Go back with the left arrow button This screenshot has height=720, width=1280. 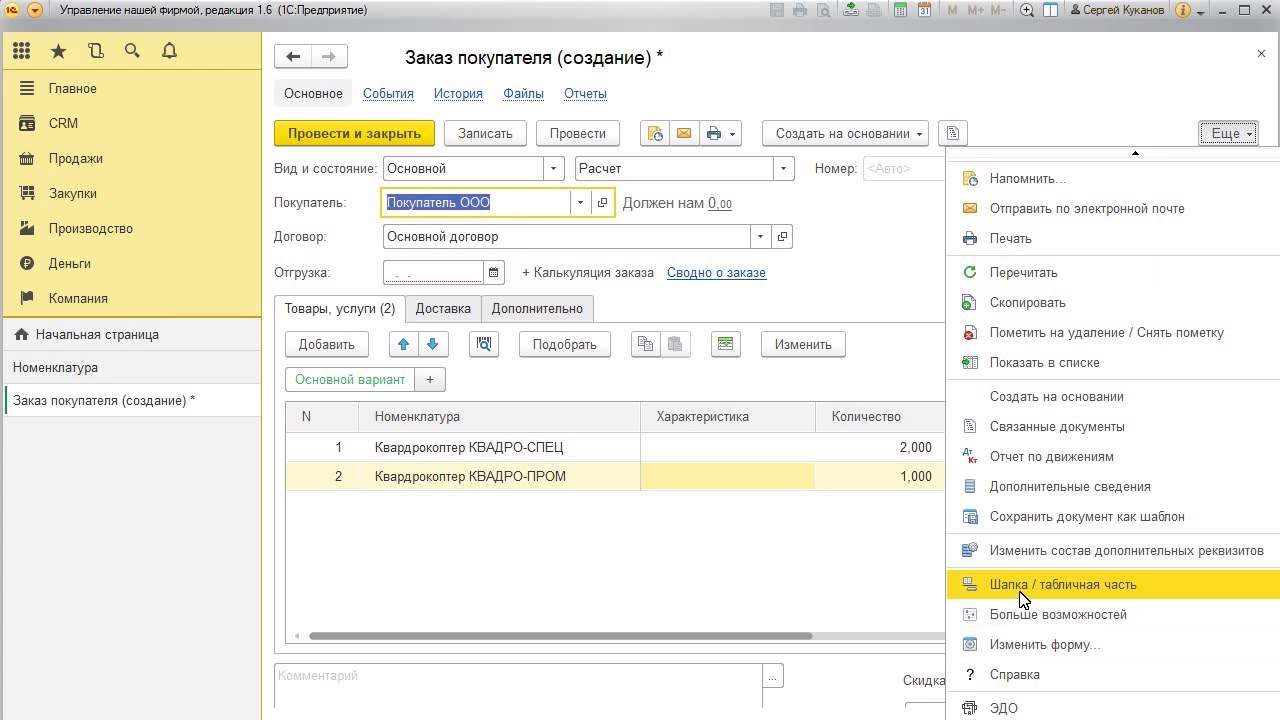[x=293, y=57]
